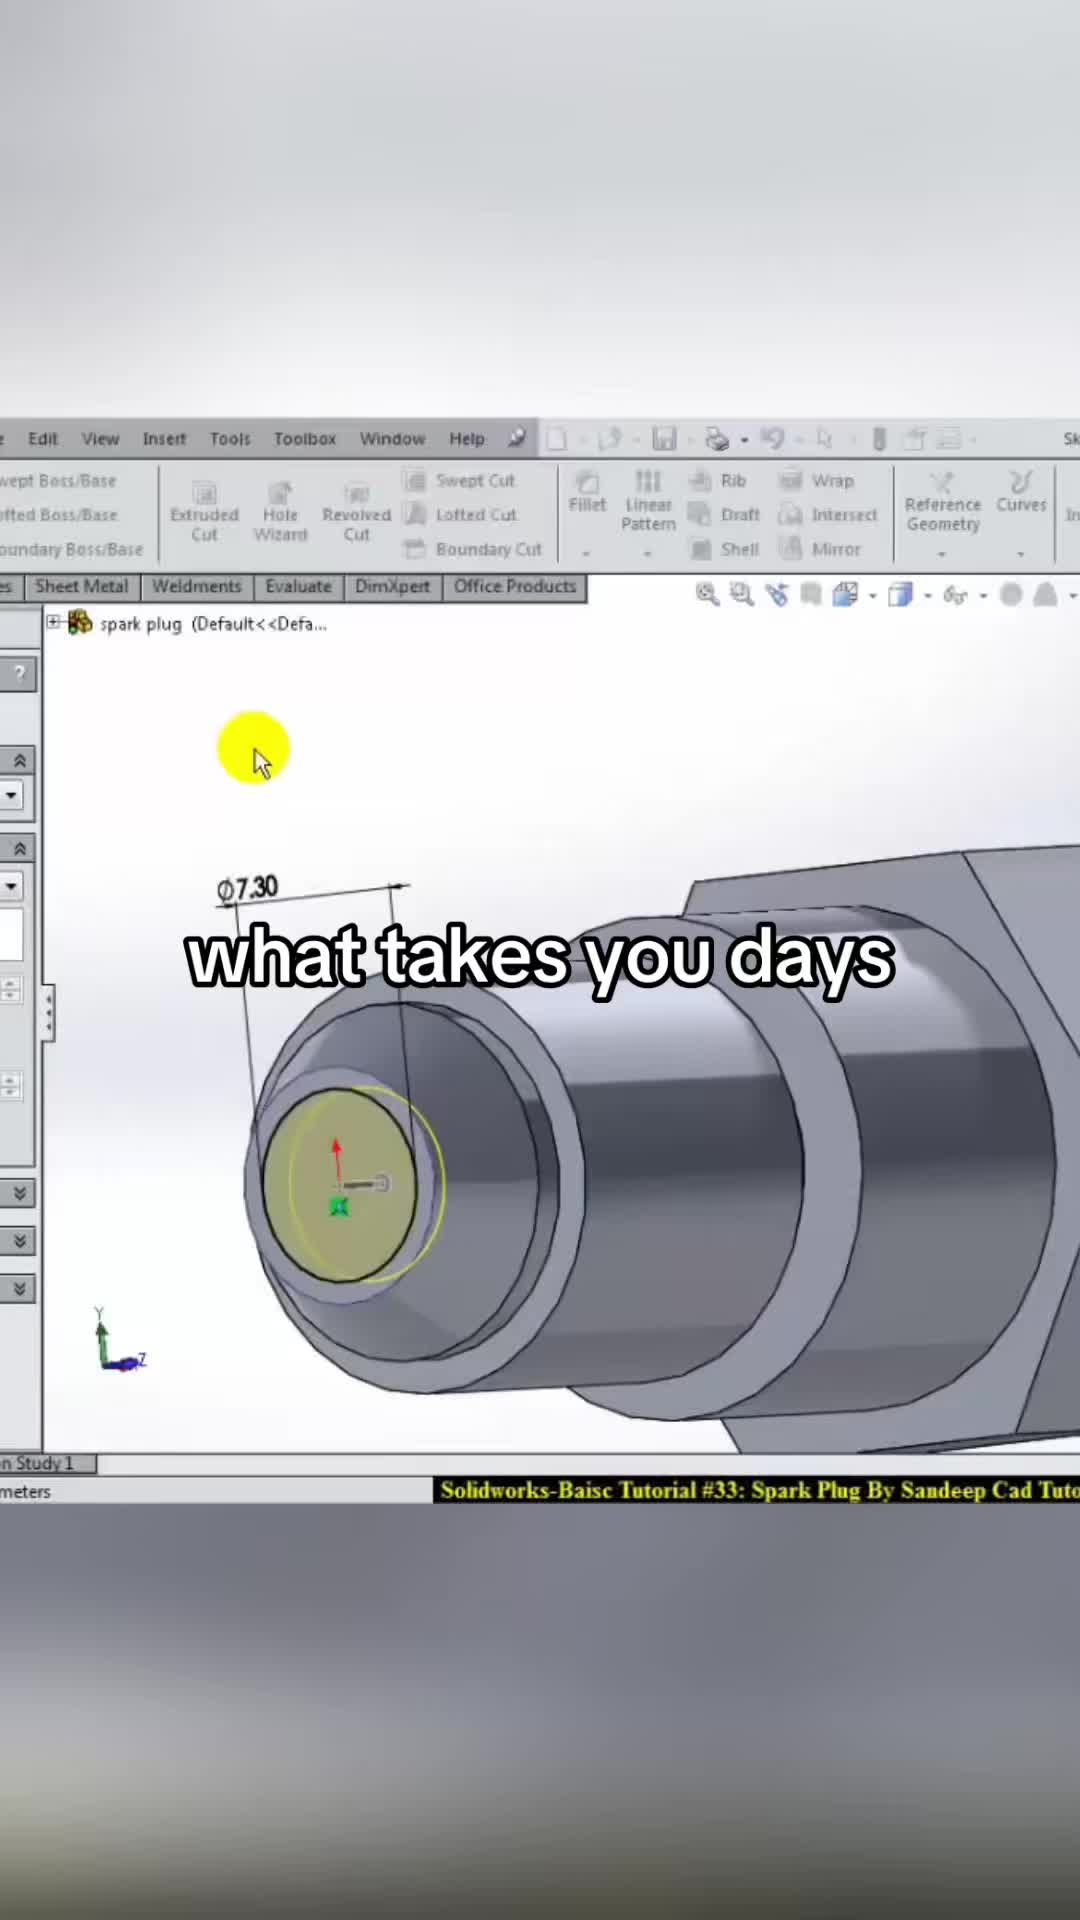The width and height of the screenshot is (1080, 1920).
Task: Click the Lofted Boss/Base command
Action: (59, 515)
